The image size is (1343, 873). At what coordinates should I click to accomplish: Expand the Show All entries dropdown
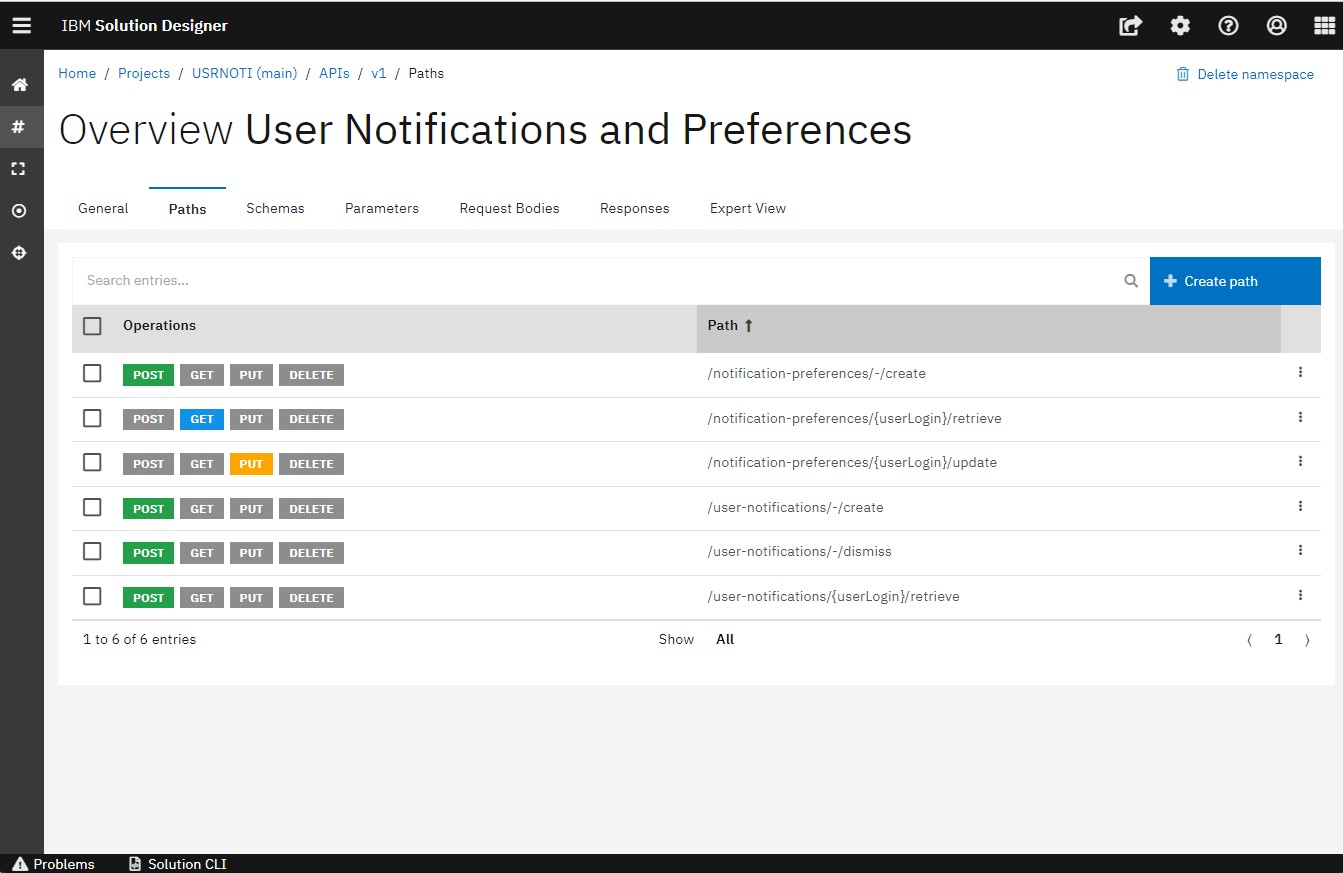(x=725, y=640)
